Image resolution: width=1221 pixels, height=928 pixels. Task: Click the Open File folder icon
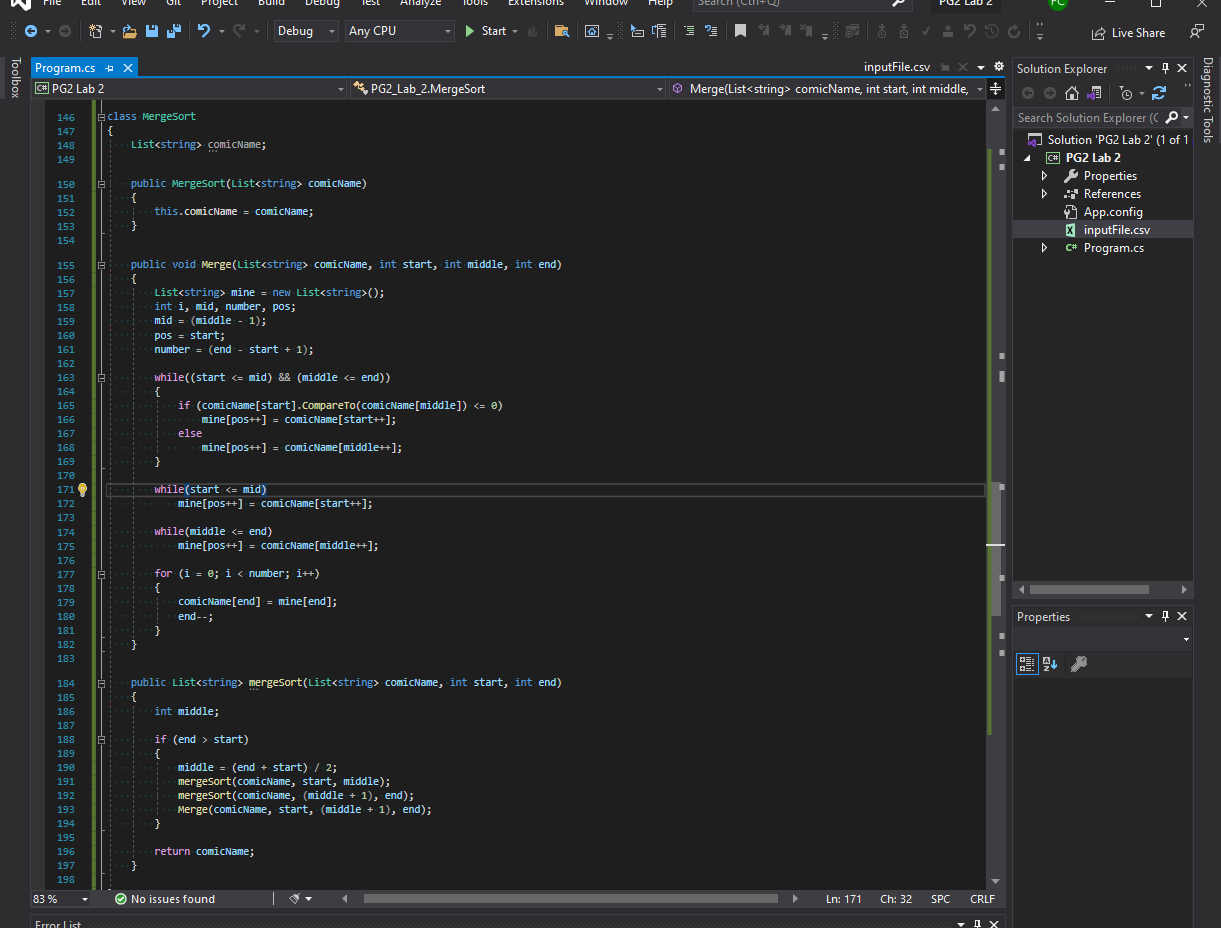pos(129,32)
